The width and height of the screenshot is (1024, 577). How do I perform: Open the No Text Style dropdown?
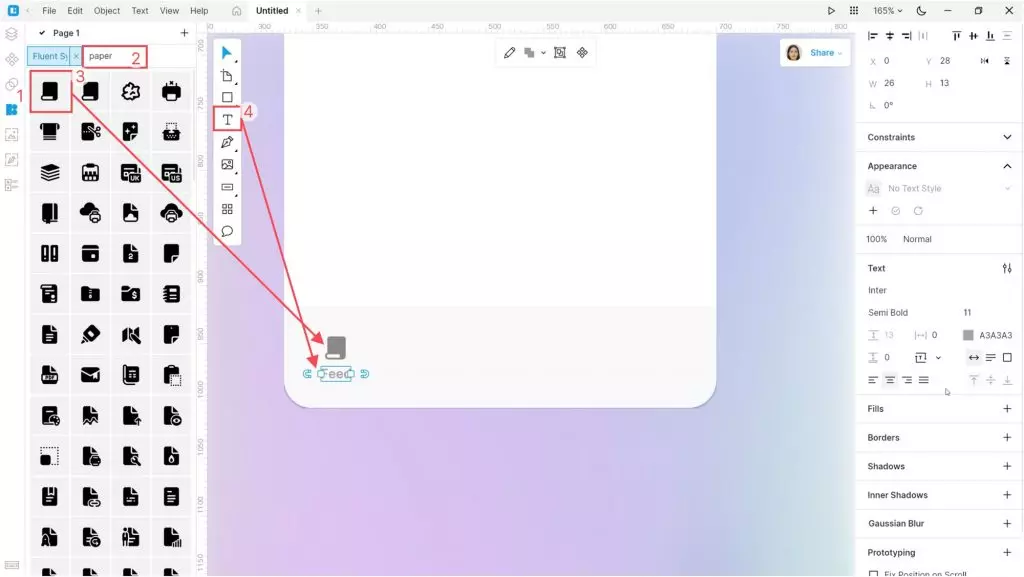[940, 188]
